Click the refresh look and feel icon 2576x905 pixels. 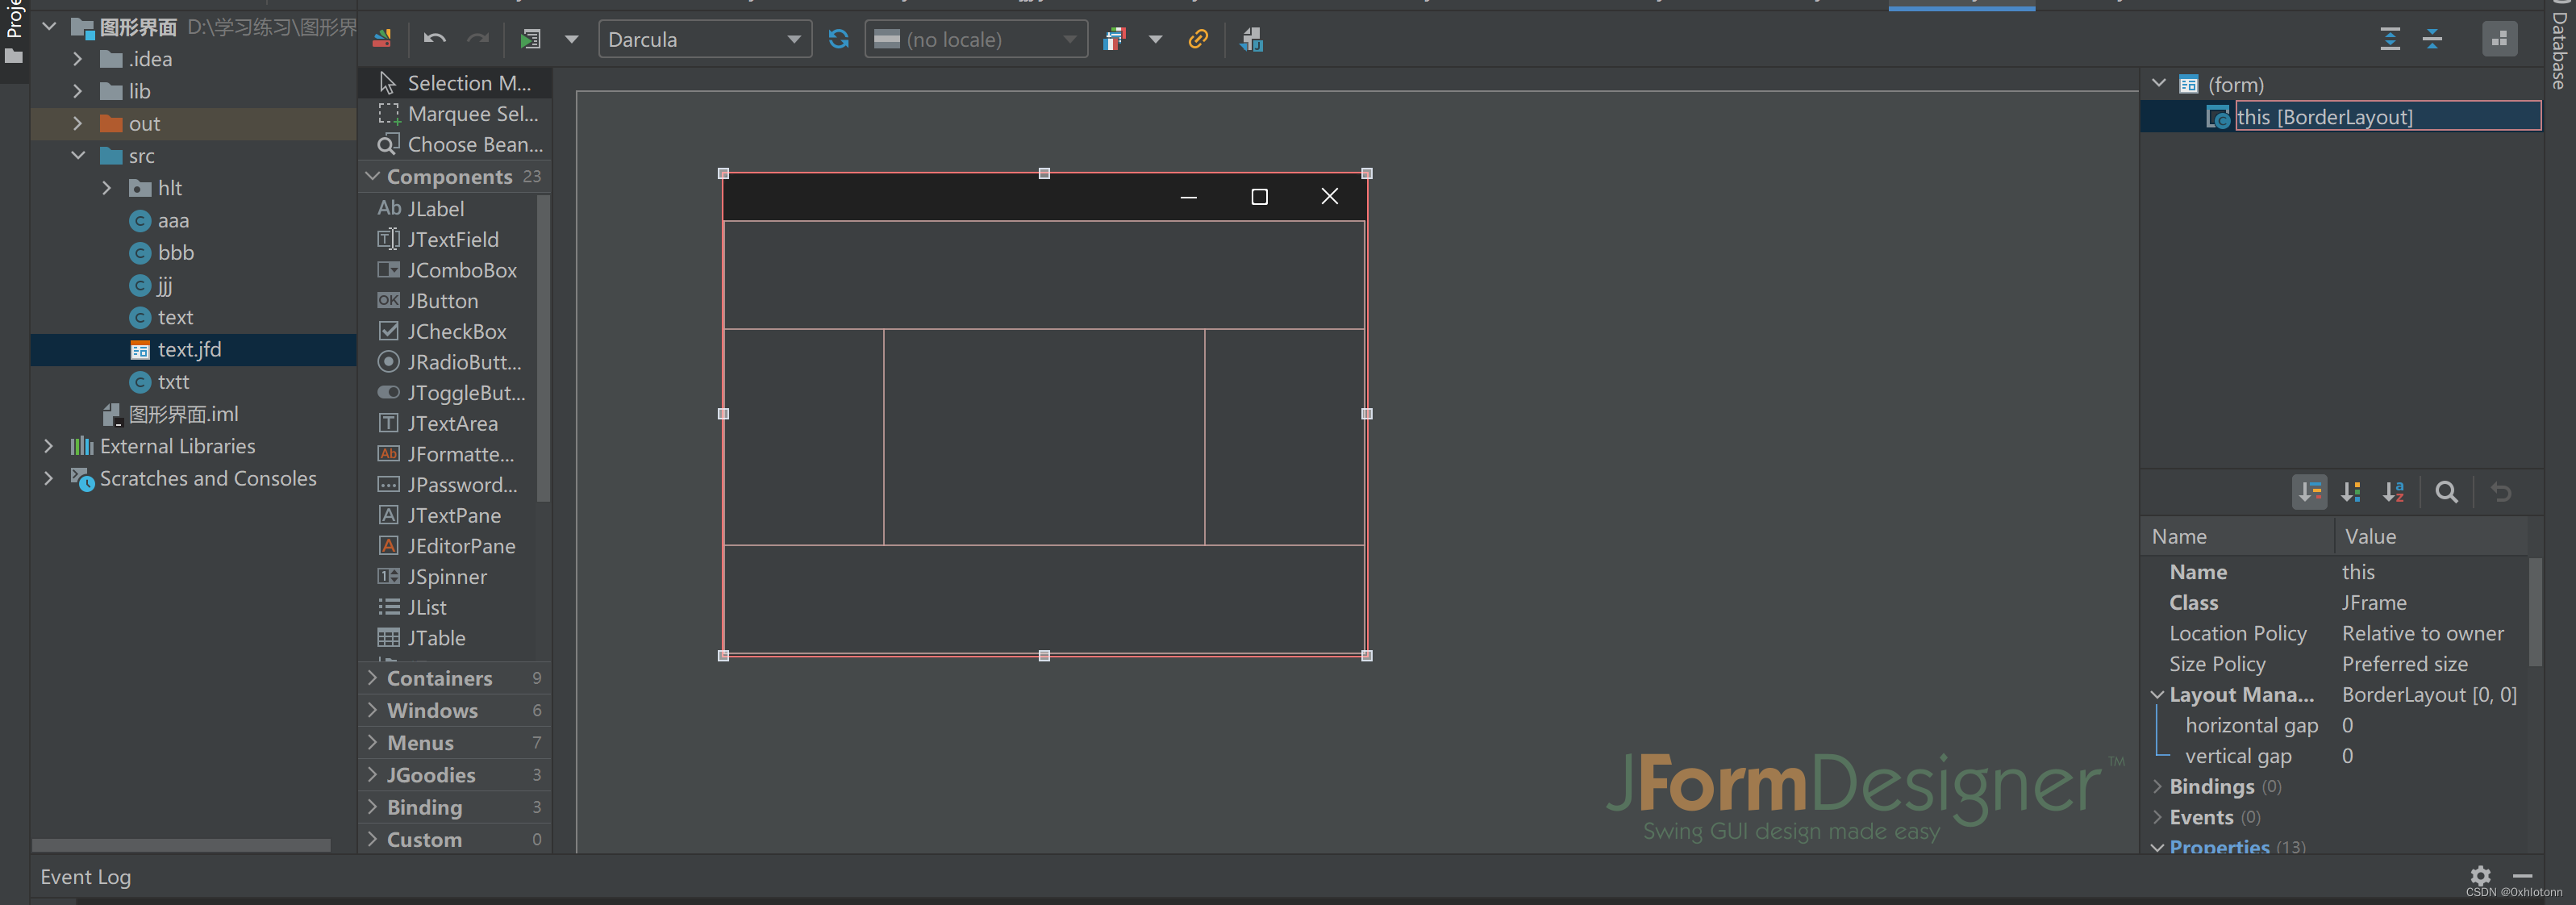coord(838,39)
